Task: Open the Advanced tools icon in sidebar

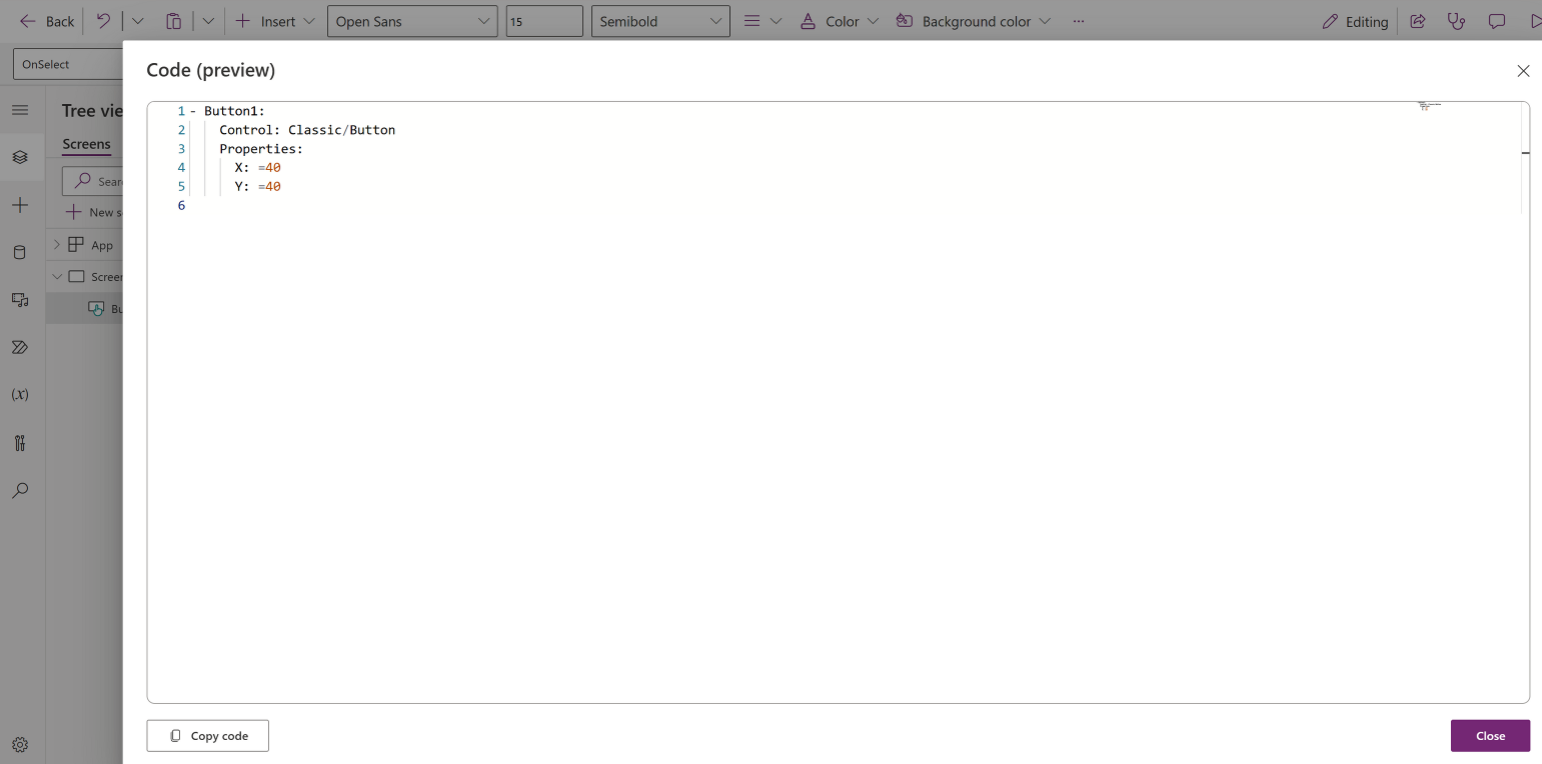Action: pos(20,443)
